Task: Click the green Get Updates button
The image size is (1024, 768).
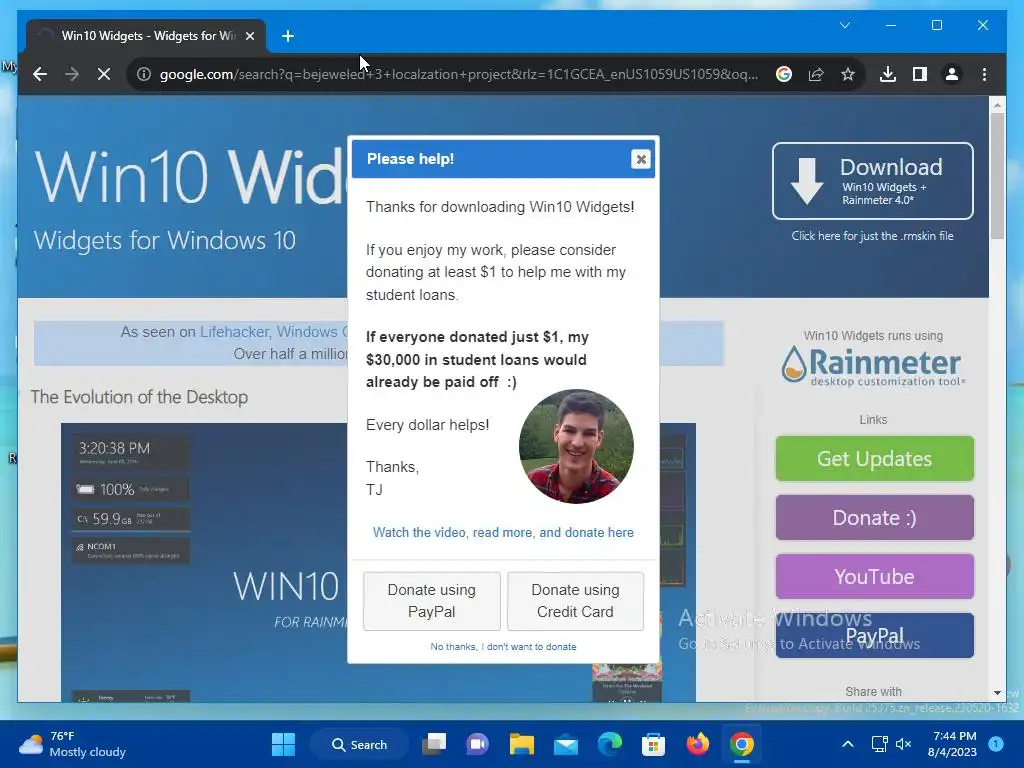Action: (x=874, y=458)
